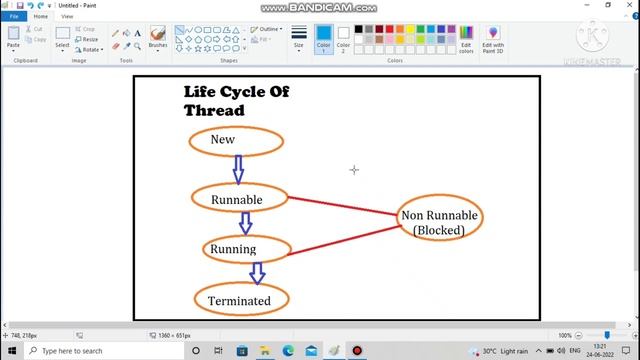Open the Paste dropdown arrow

[13, 51]
